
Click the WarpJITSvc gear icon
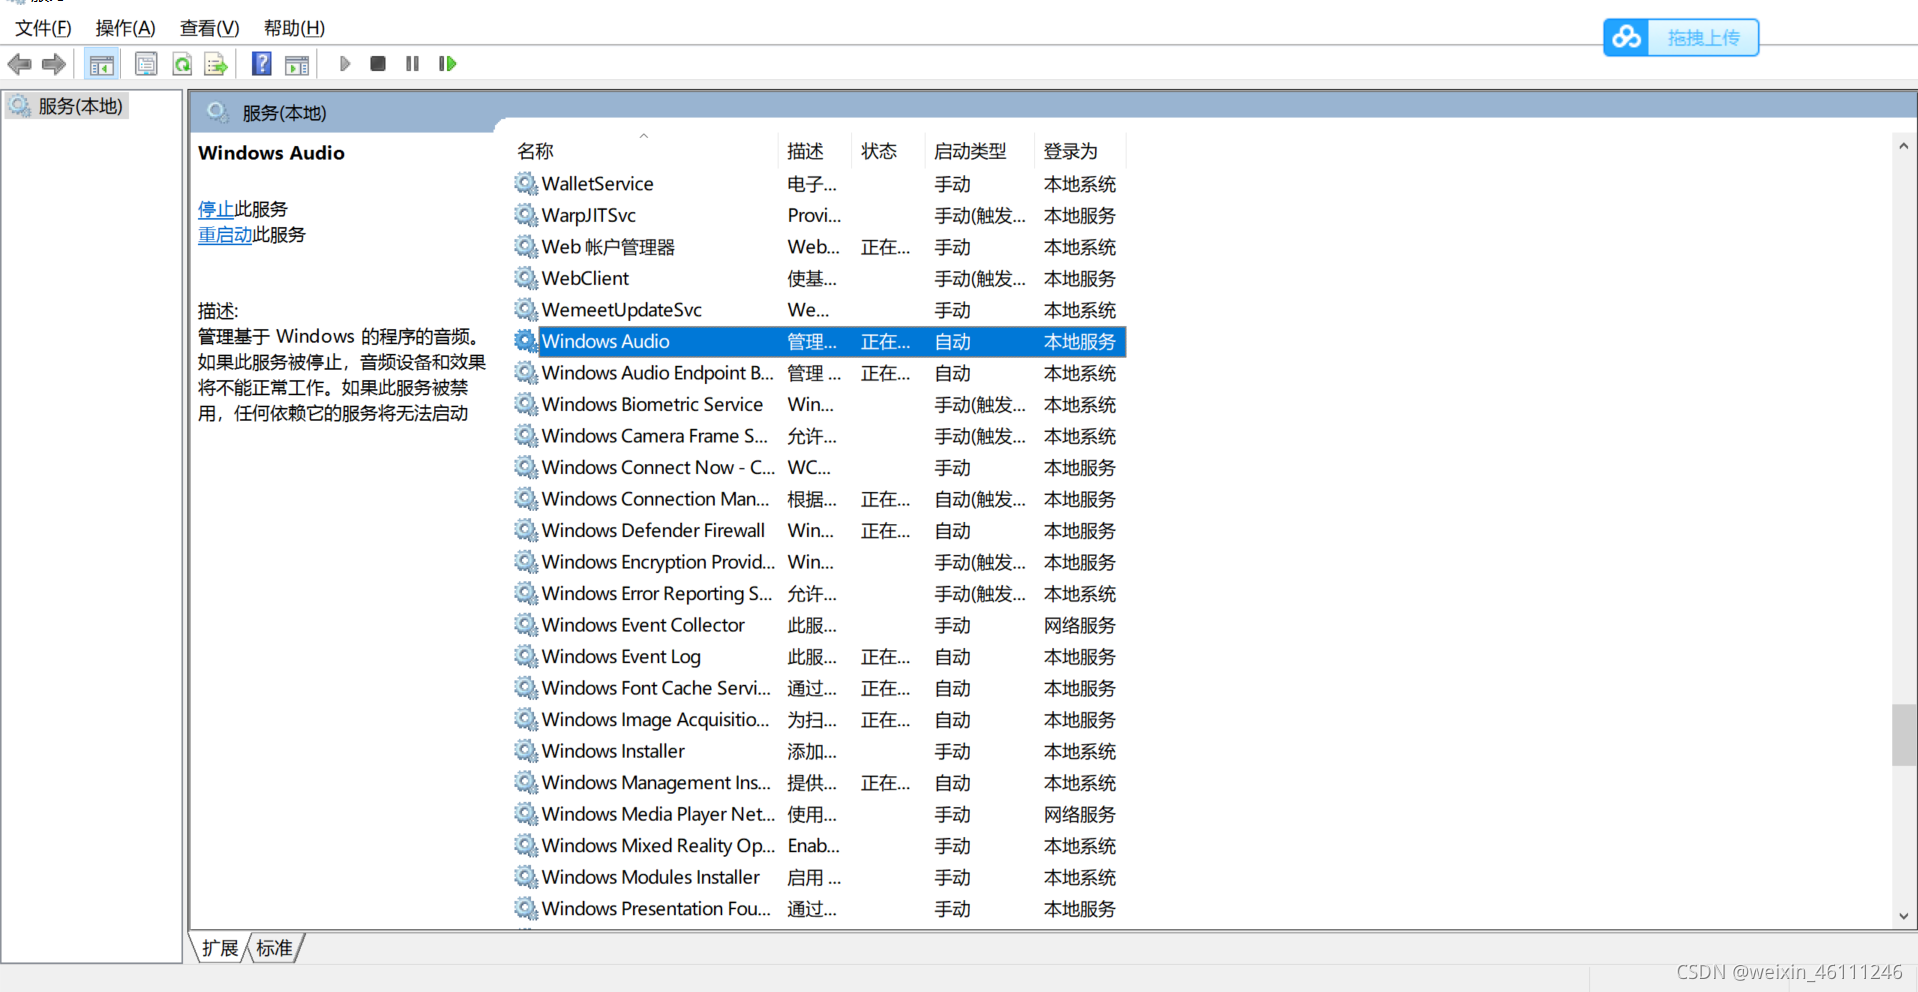pyautogui.click(x=526, y=215)
